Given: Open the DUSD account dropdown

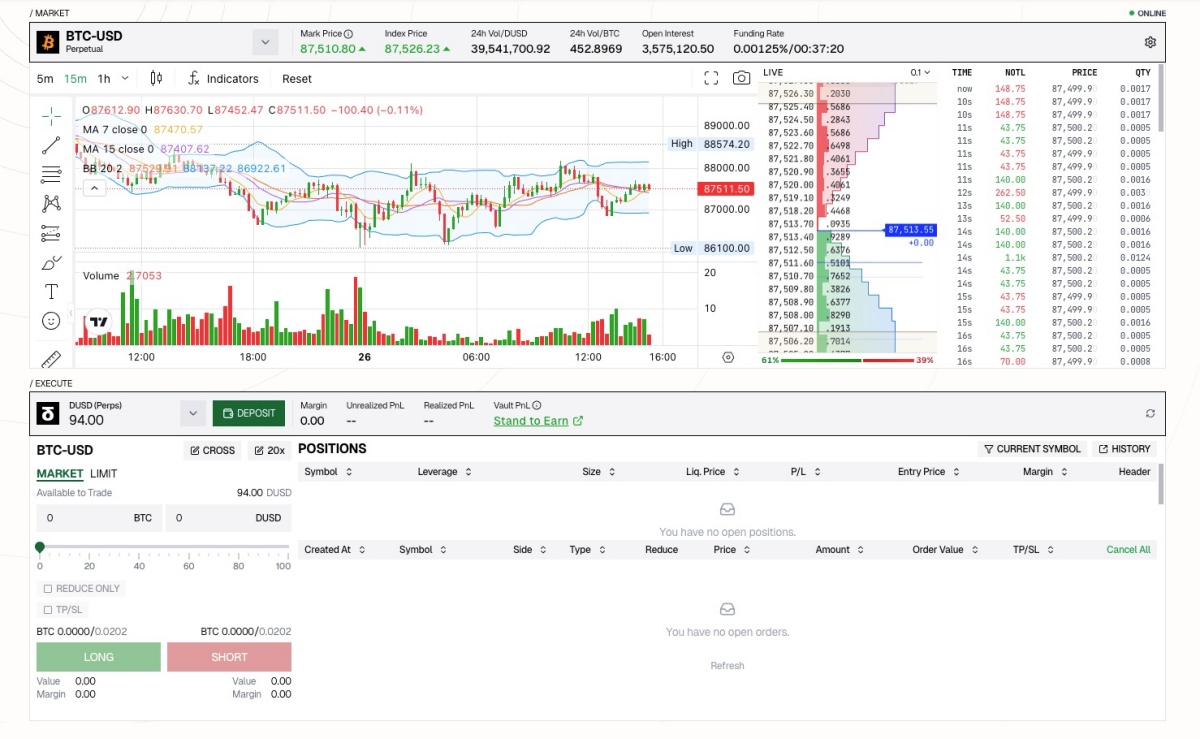Looking at the screenshot, I should click(193, 413).
